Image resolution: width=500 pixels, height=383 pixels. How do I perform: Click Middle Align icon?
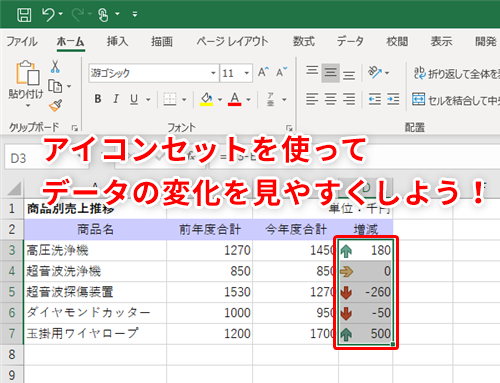(x=331, y=73)
